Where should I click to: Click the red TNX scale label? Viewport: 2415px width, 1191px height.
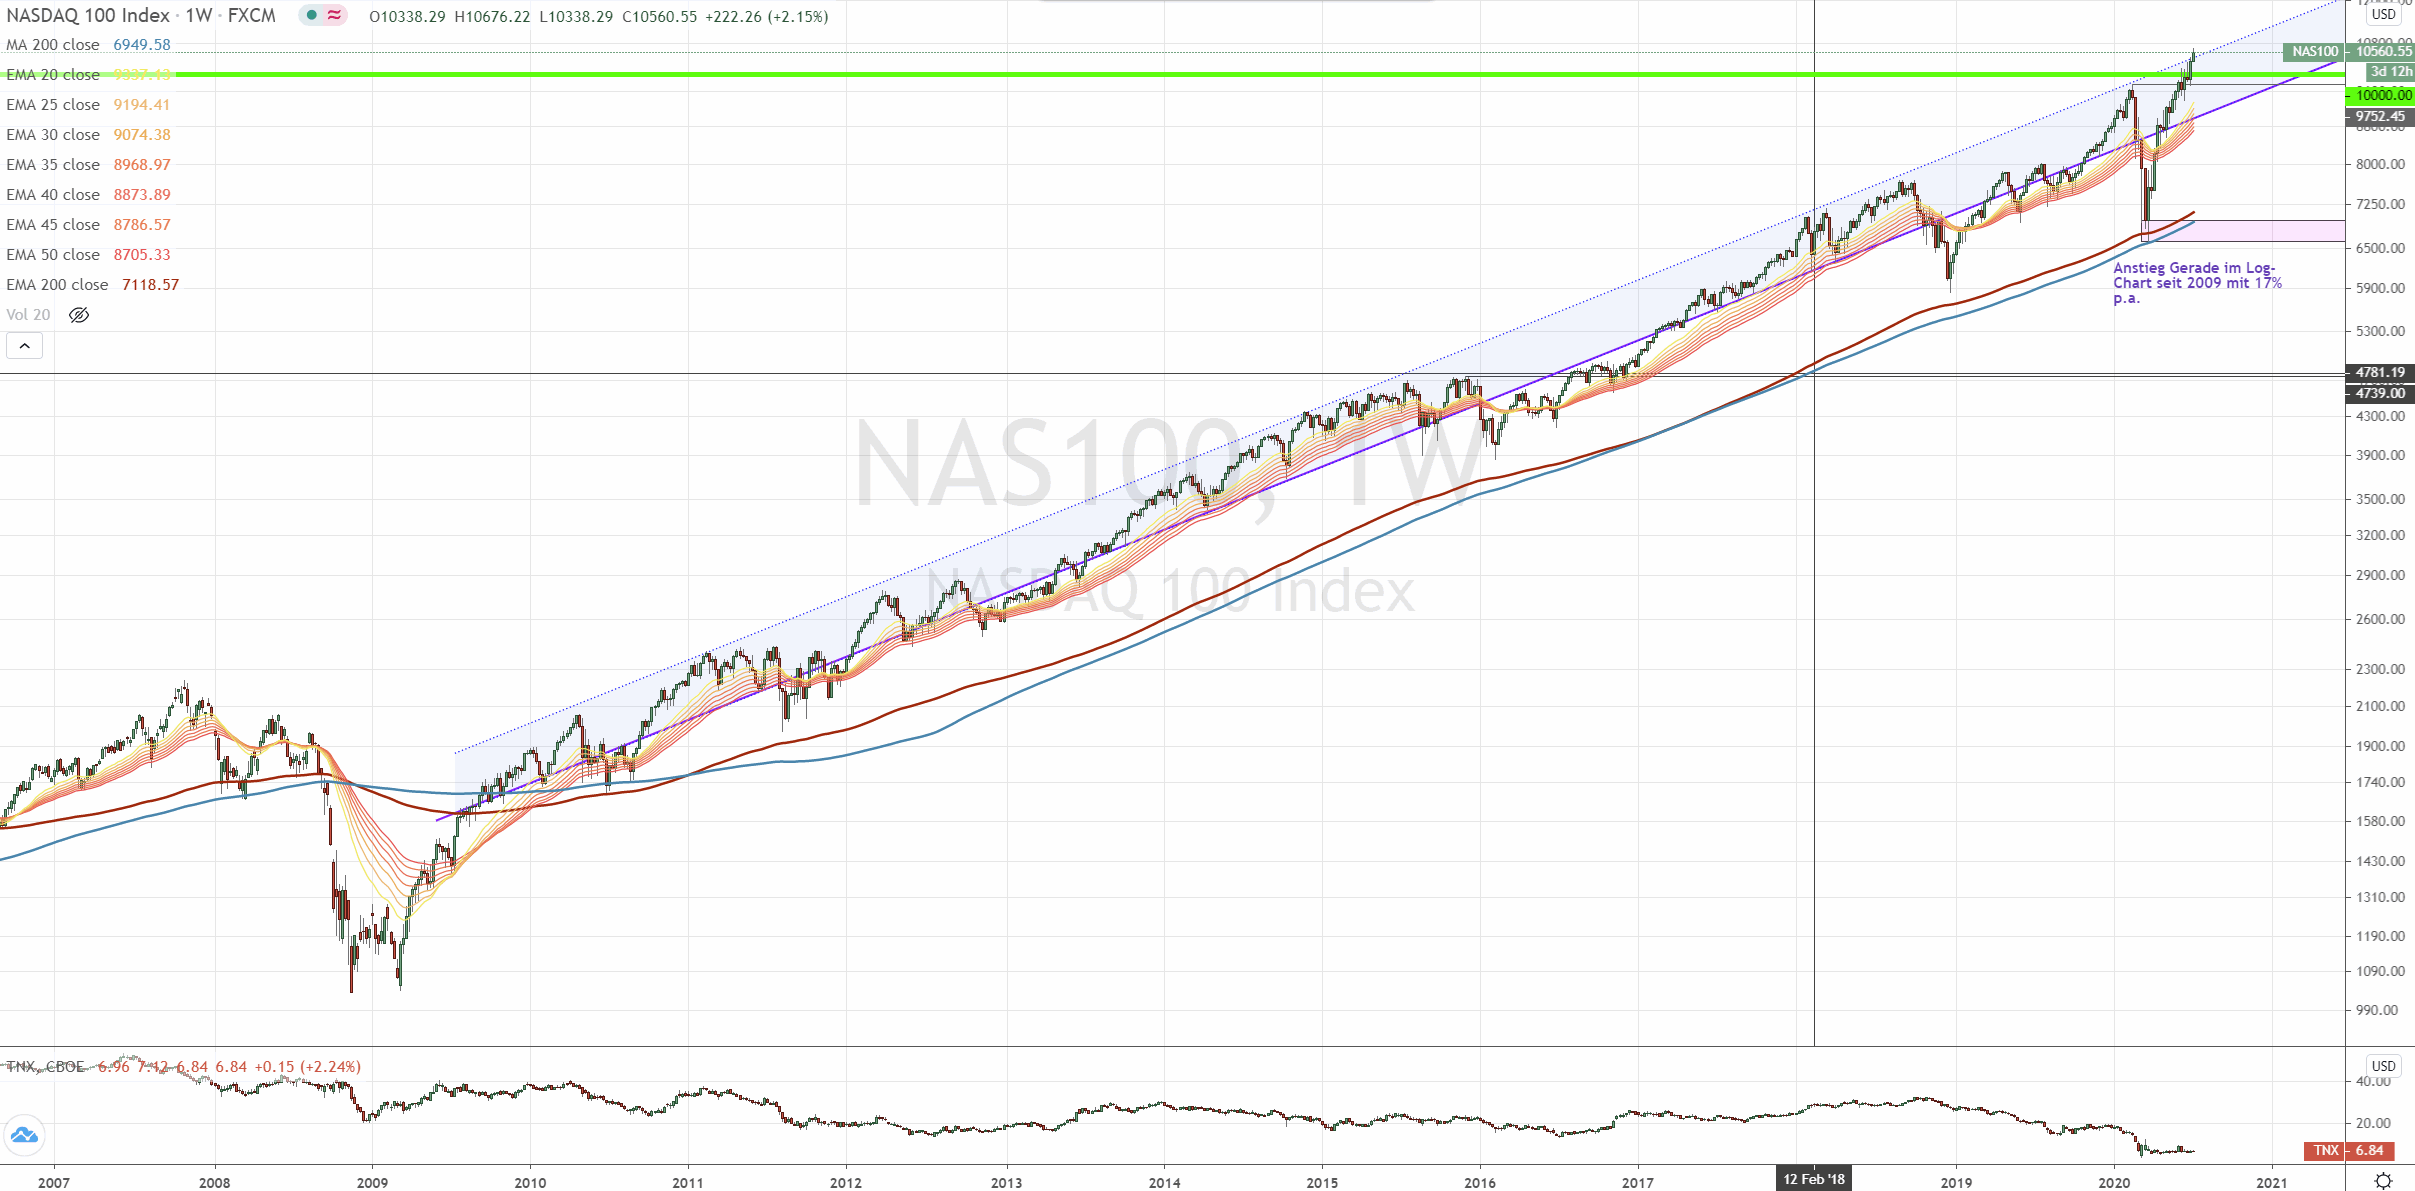[x=2325, y=1150]
